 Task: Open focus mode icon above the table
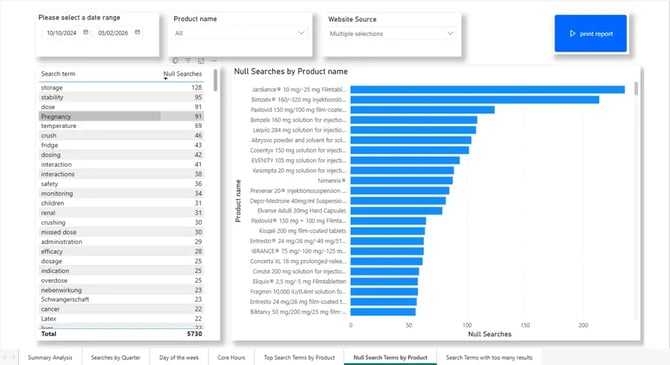pos(201,61)
